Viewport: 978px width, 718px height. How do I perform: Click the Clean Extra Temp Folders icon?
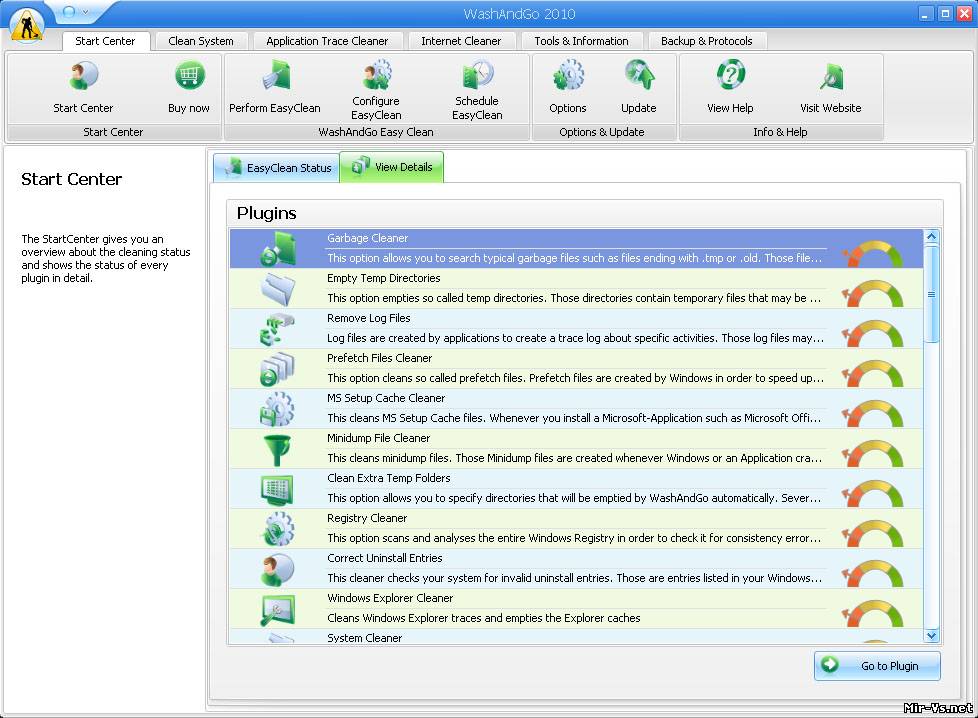[x=278, y=488]
